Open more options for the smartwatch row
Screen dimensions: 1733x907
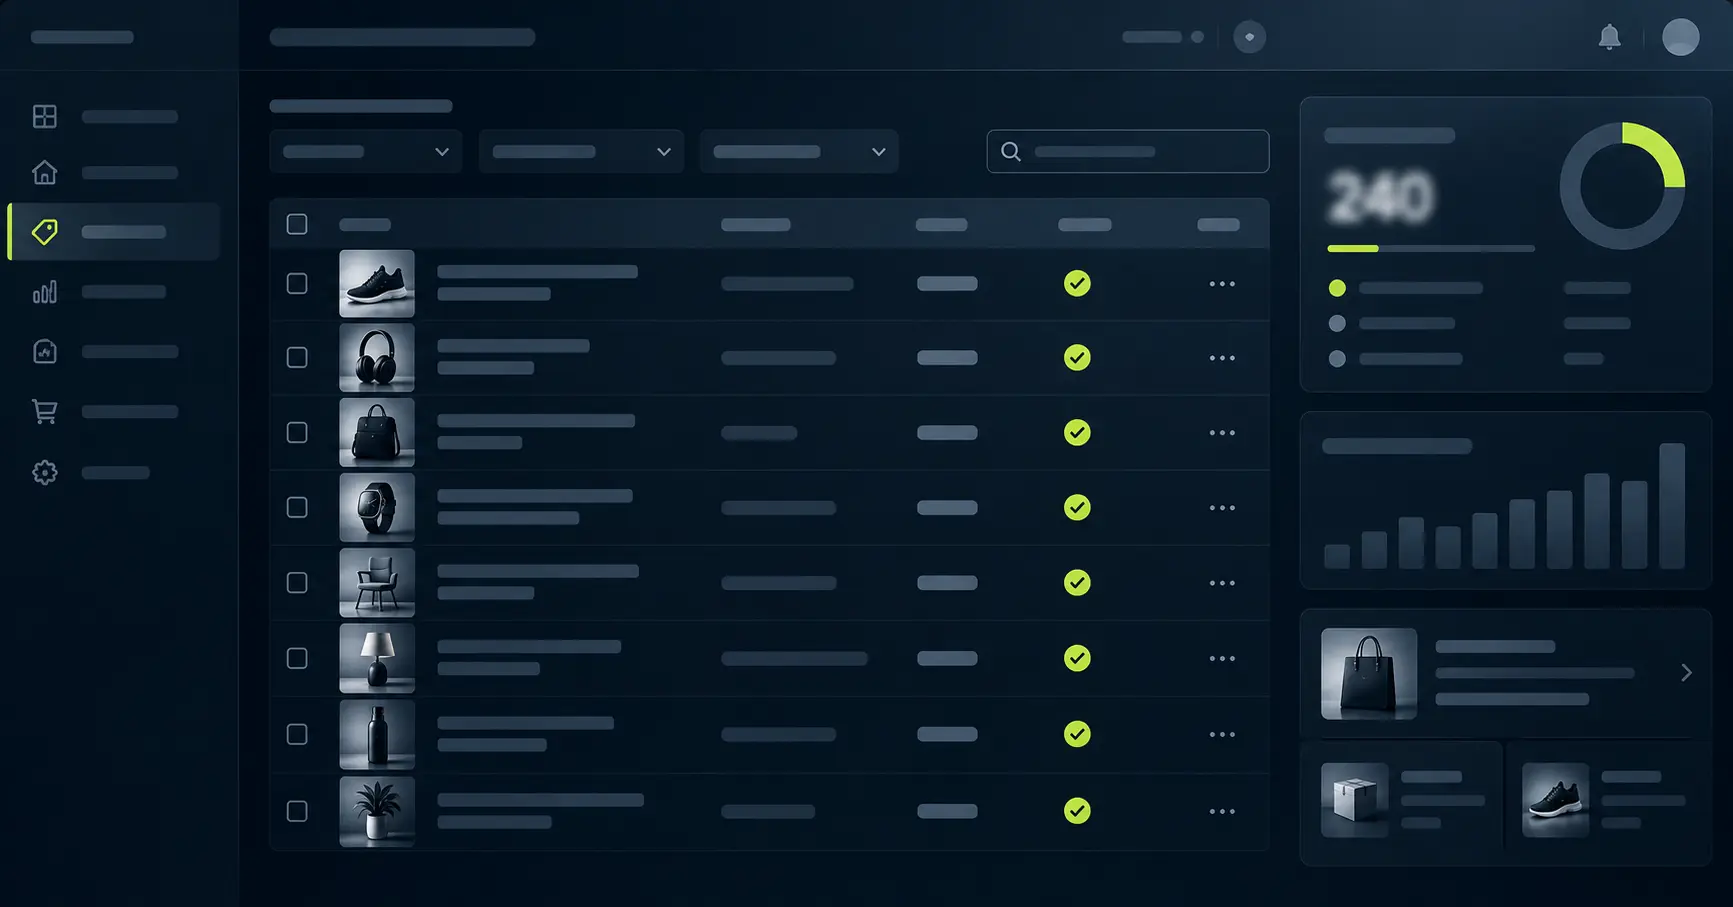click(x=1222, y=508)
